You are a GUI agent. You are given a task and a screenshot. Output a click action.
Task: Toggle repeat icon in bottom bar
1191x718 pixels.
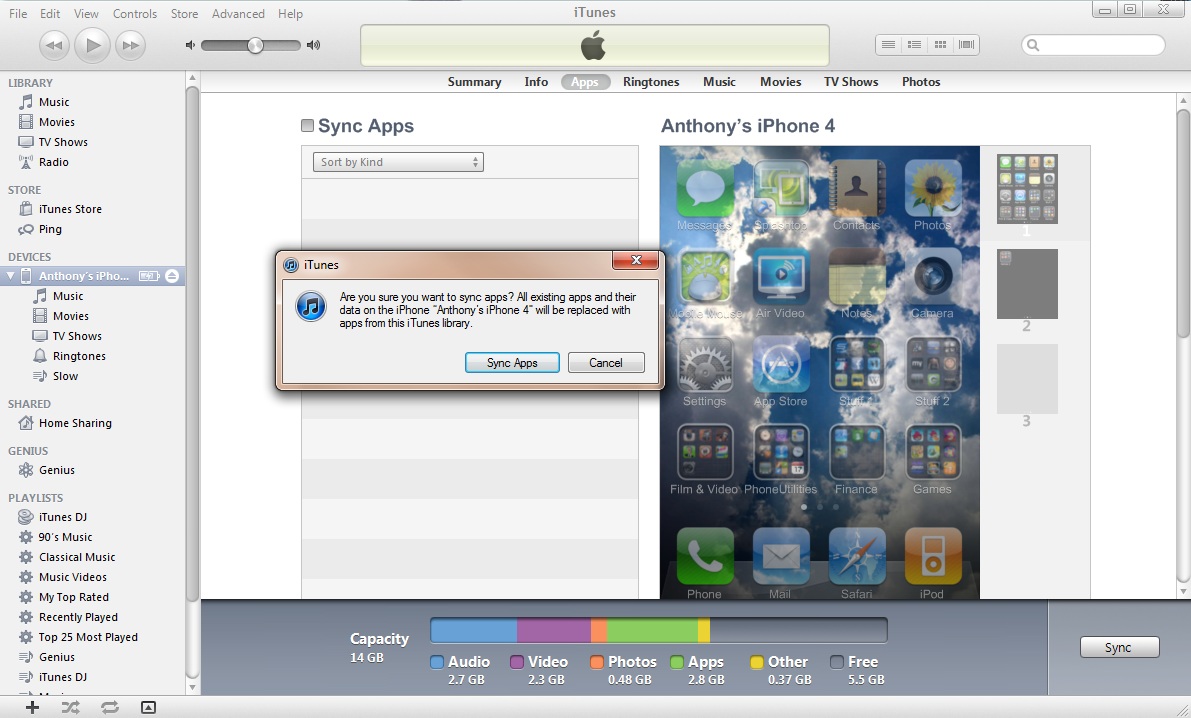click(x=109, y=707)
